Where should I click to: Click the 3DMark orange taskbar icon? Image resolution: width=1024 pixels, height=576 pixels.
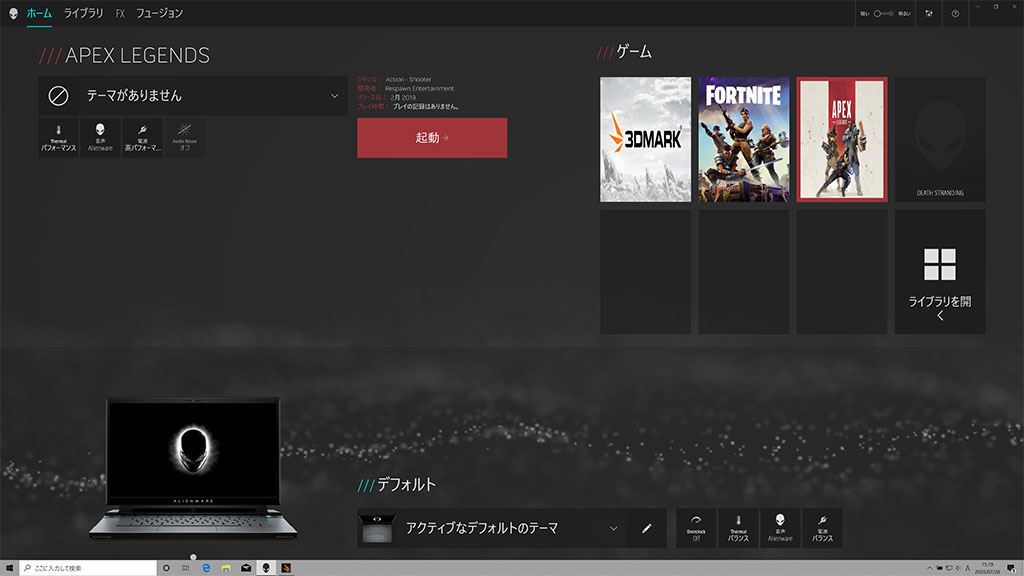[286, 568]
